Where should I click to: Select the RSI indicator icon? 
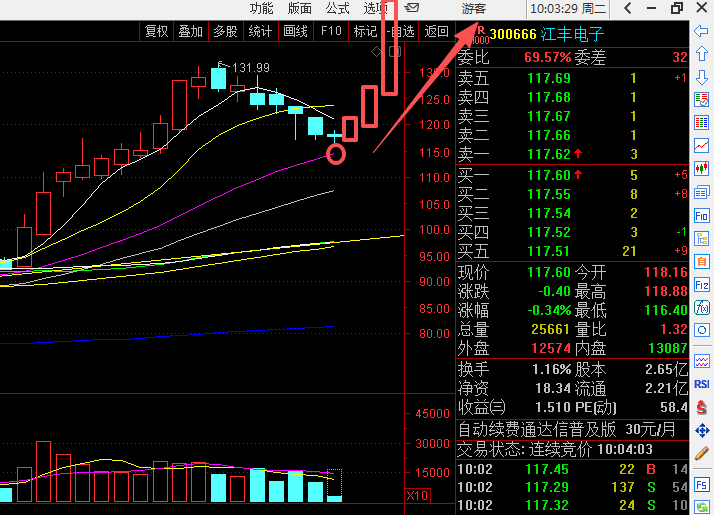[701, 384]
